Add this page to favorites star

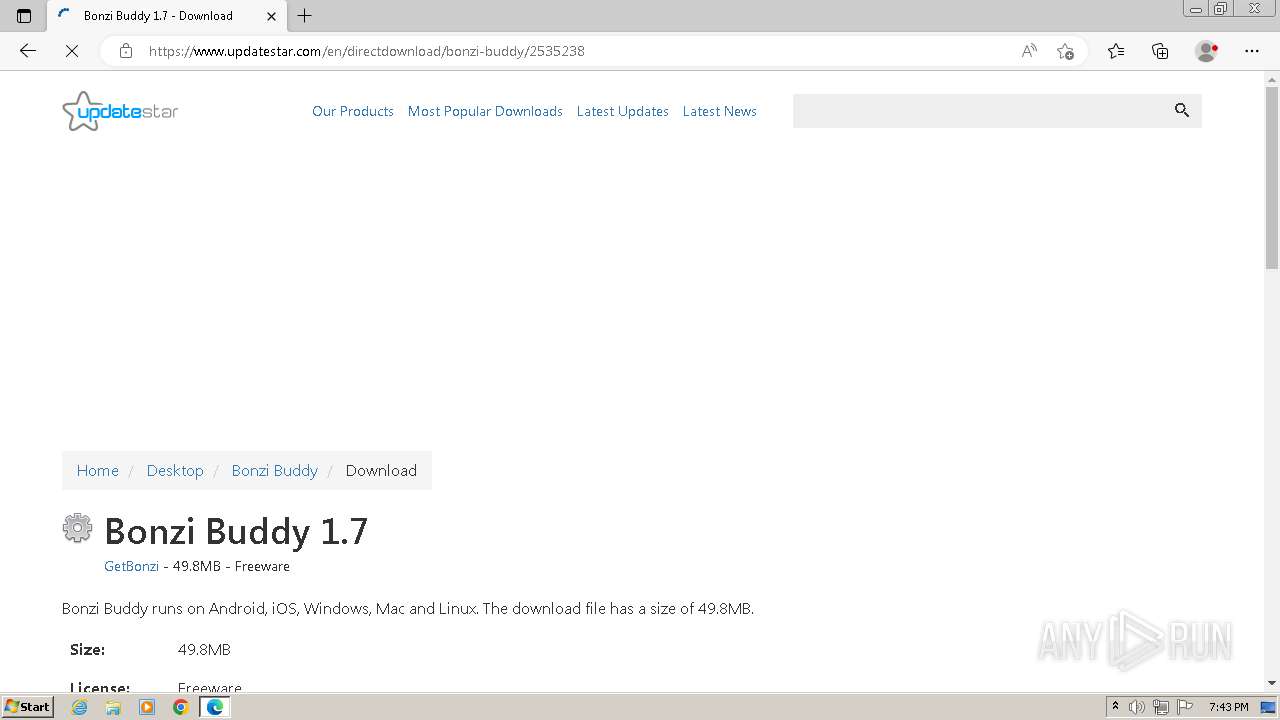click(1065, 51)
